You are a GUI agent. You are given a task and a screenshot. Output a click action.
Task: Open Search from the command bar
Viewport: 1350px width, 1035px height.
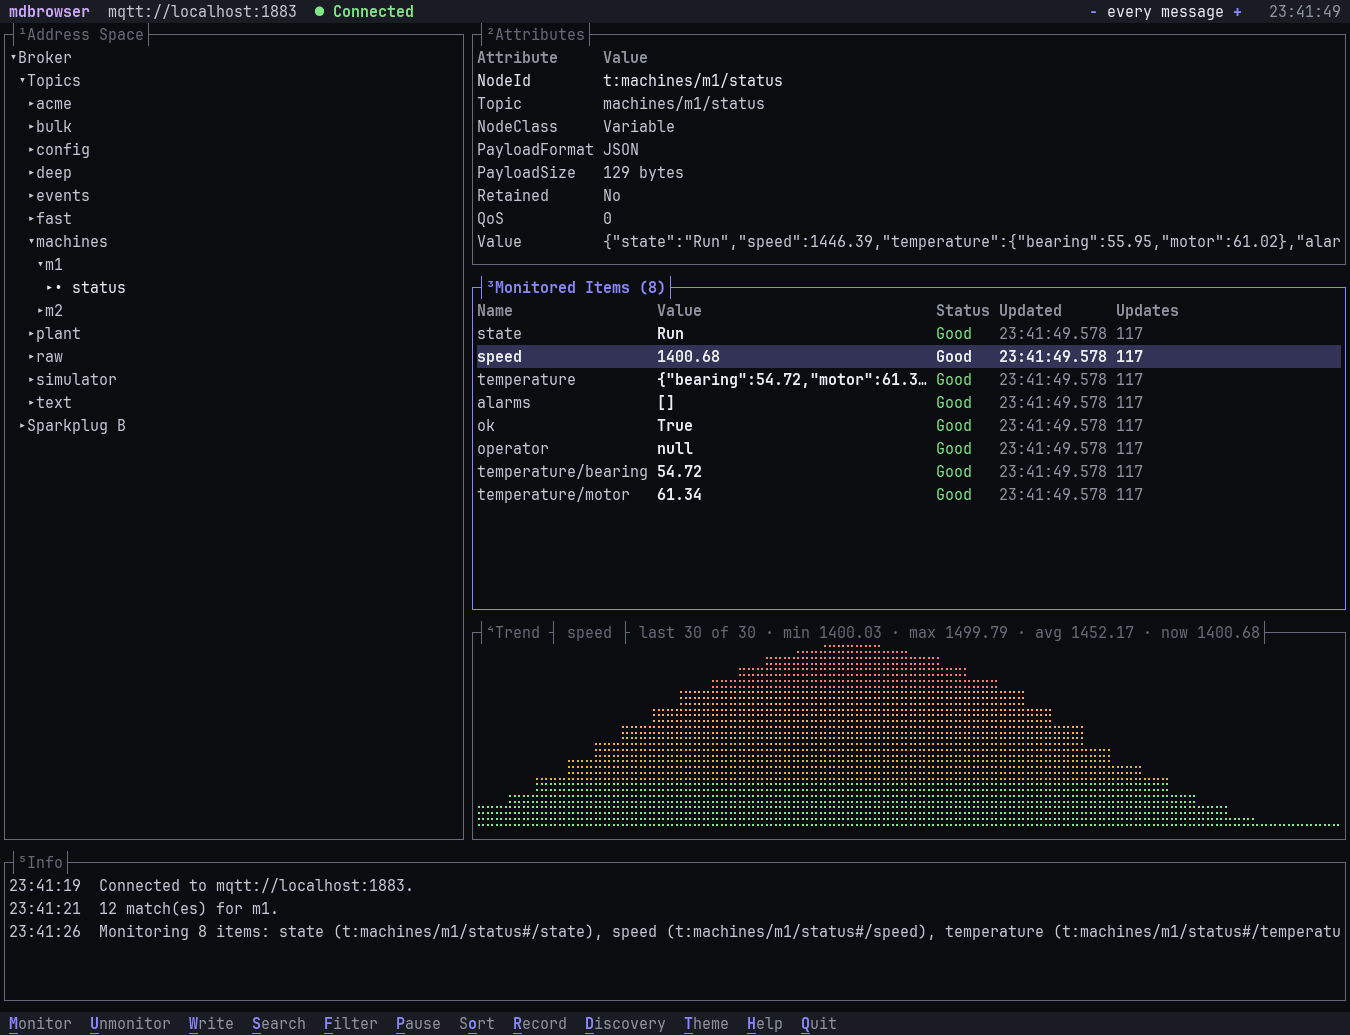click(279, 1024)
